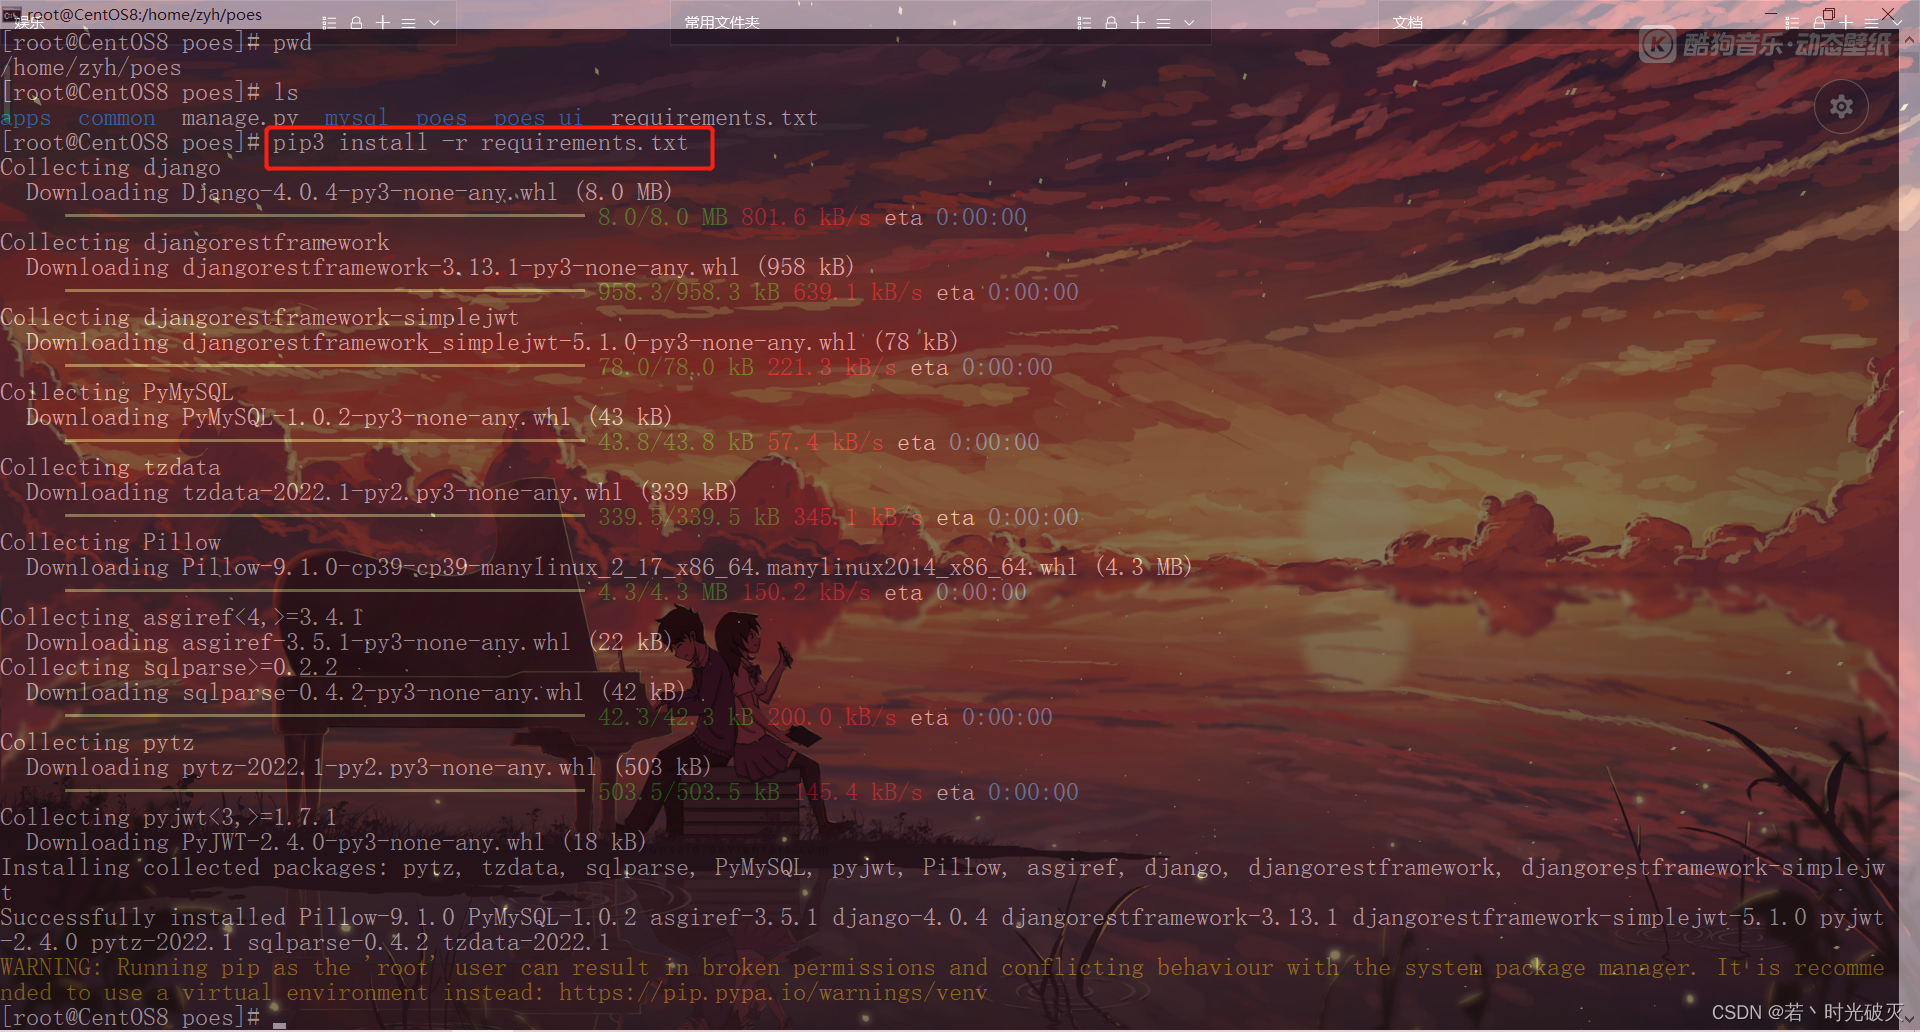
Task: Click 'Collecting asgiref<4,>=3.4.1' line
Action: 182,618
